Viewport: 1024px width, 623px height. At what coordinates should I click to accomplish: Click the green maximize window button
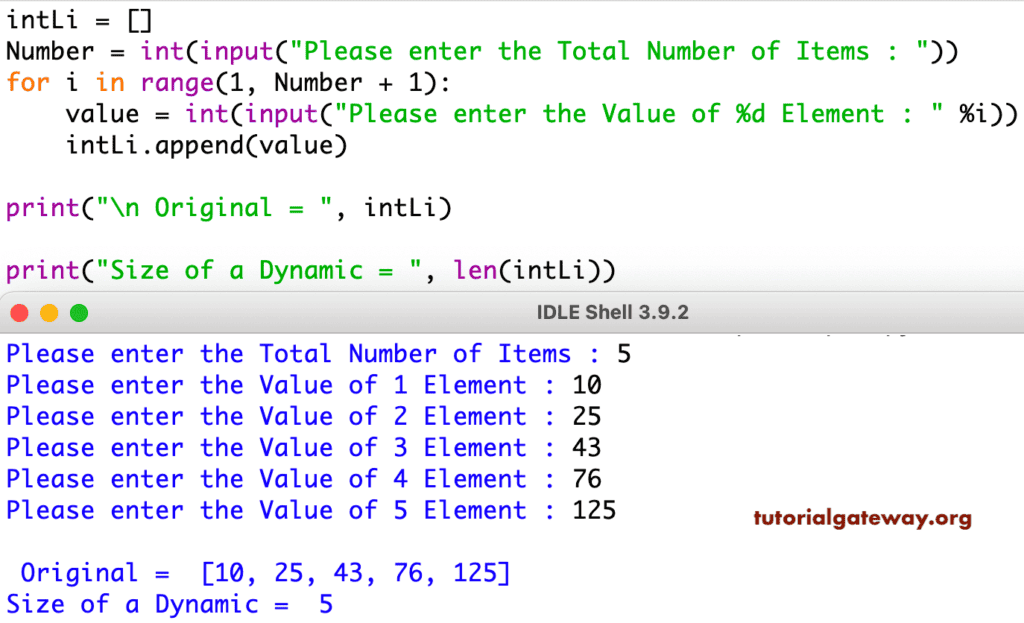[79, 313]
